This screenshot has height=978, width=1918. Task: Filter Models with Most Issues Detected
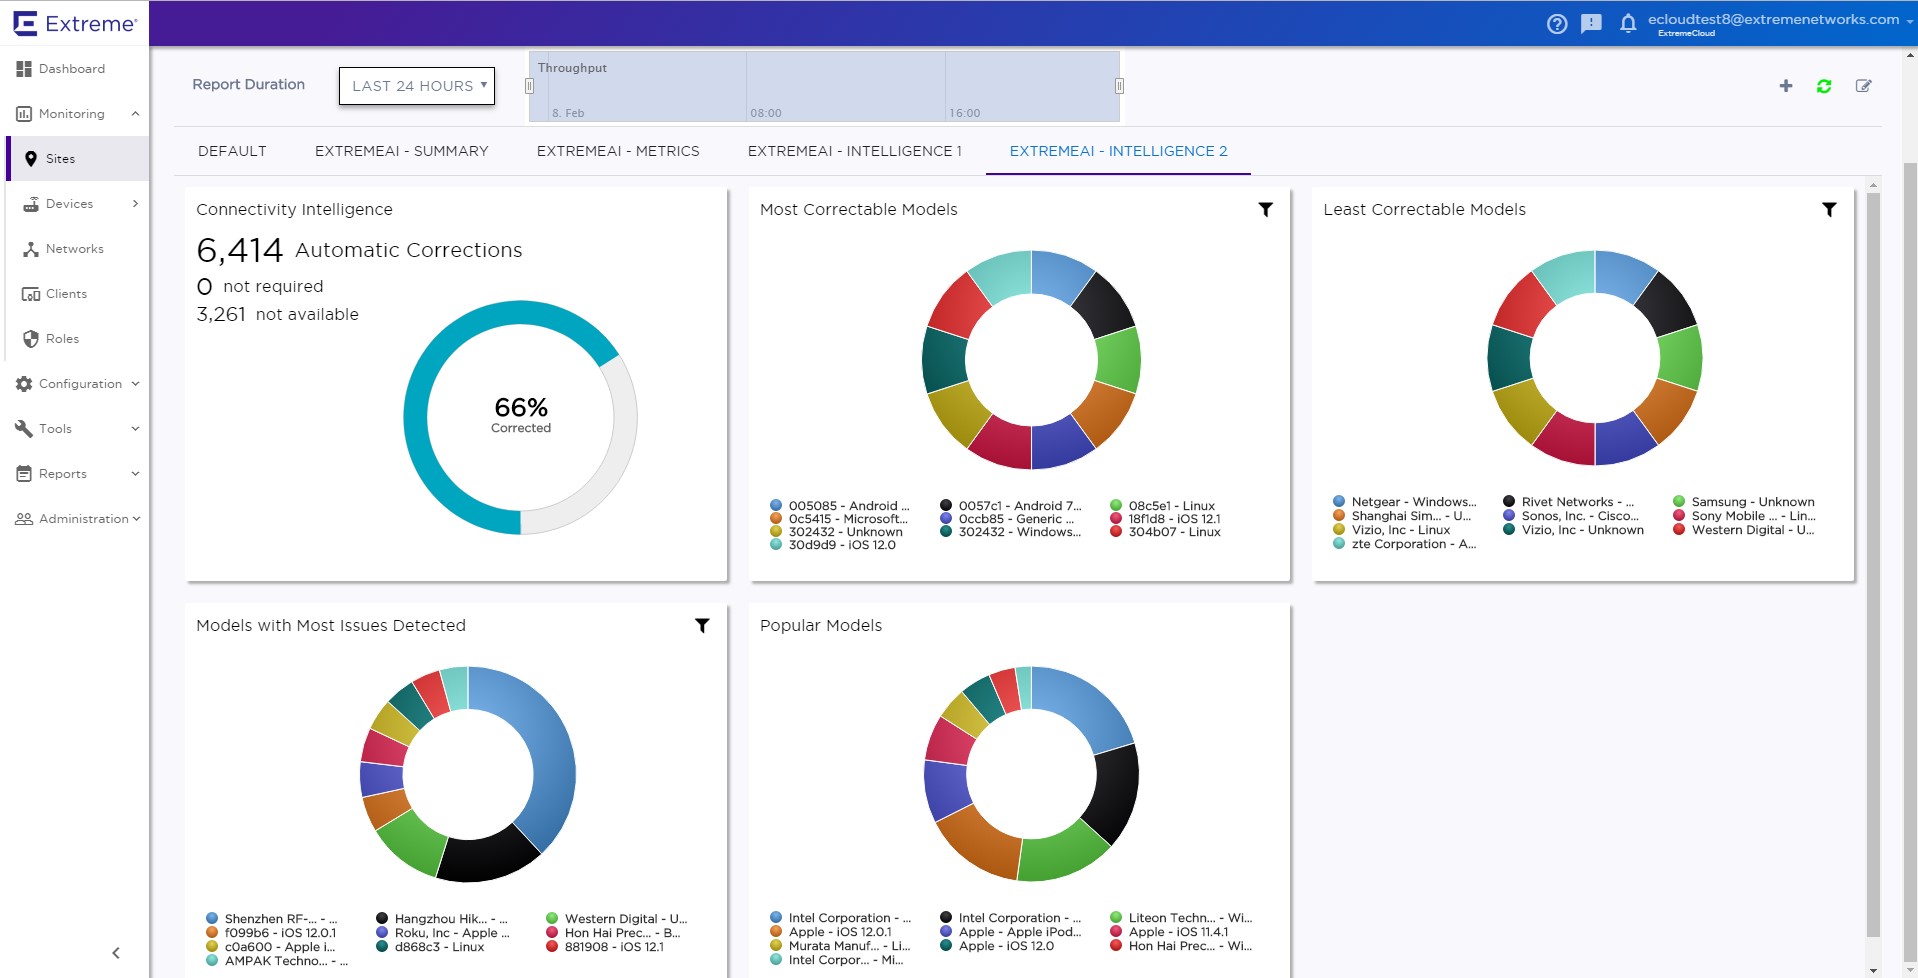pos(702,625)
